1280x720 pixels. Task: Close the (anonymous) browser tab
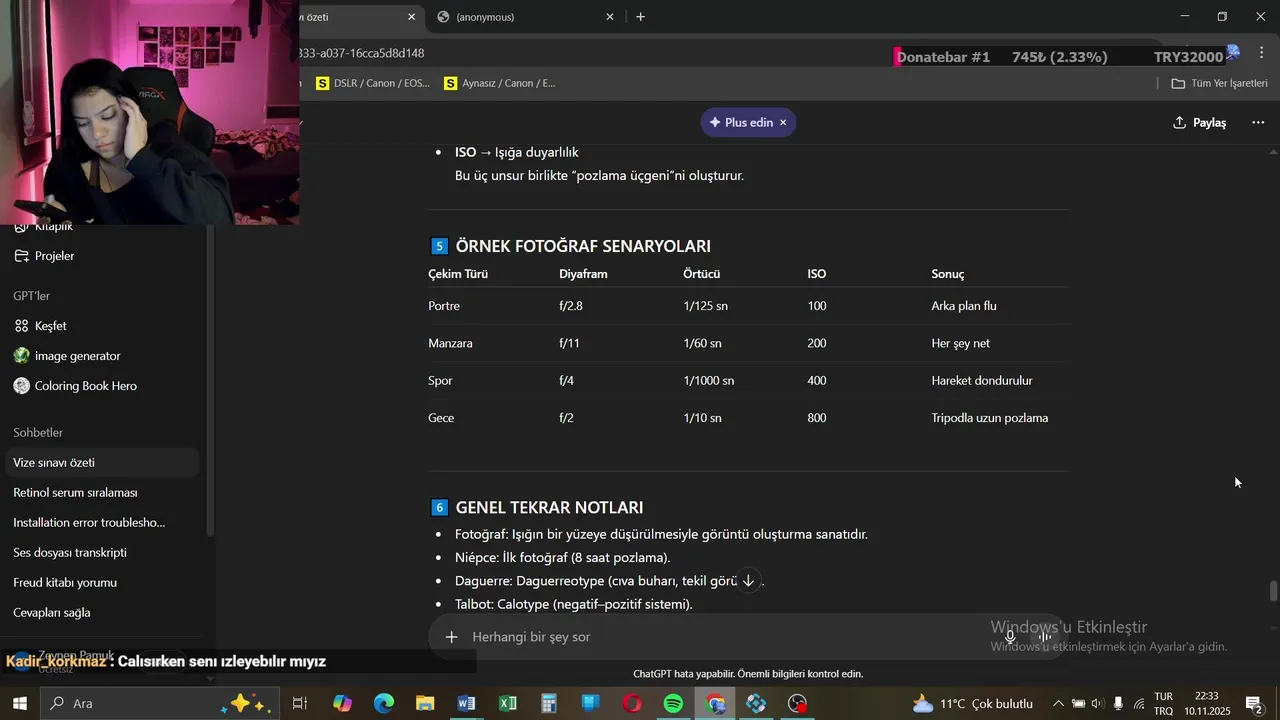[x=610, y=17]
